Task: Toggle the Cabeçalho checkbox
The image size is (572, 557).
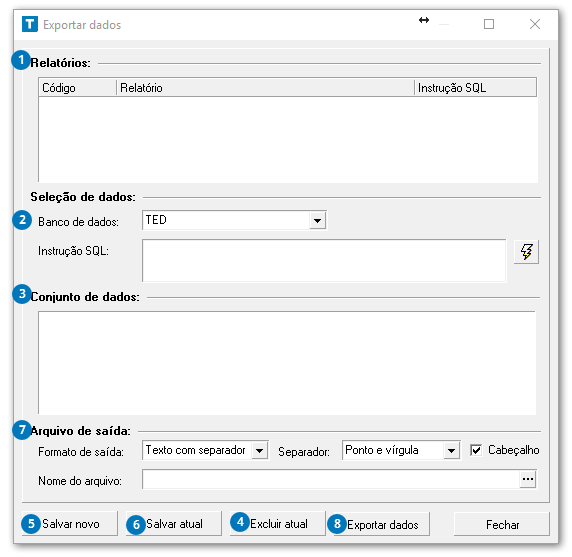Action: point(476,450)
